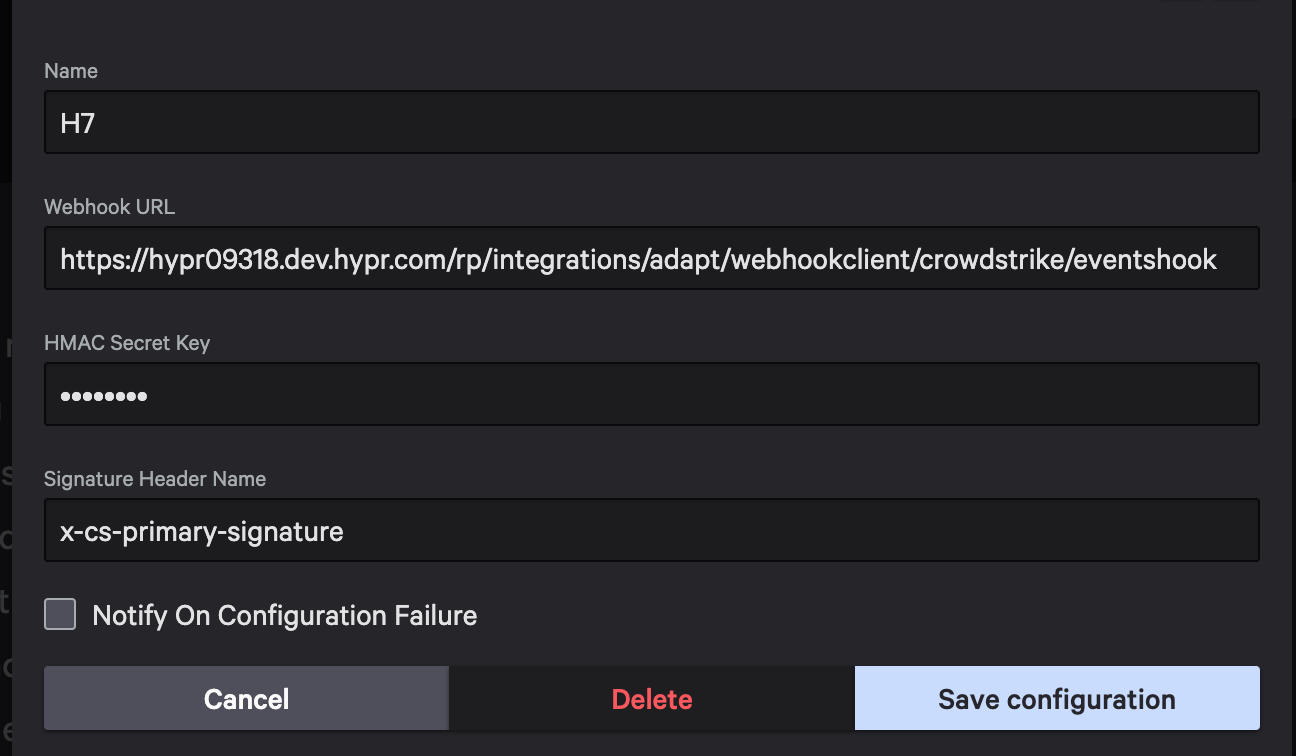The width and height of the screenshot is (1296, 756).
Task: Click the Cancel button
Action: 245,698
